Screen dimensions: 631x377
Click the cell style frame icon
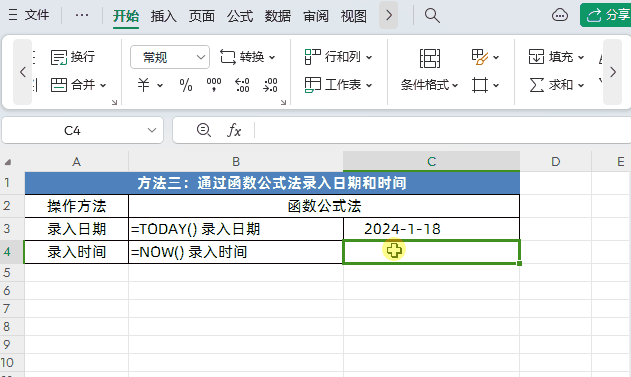480,85
